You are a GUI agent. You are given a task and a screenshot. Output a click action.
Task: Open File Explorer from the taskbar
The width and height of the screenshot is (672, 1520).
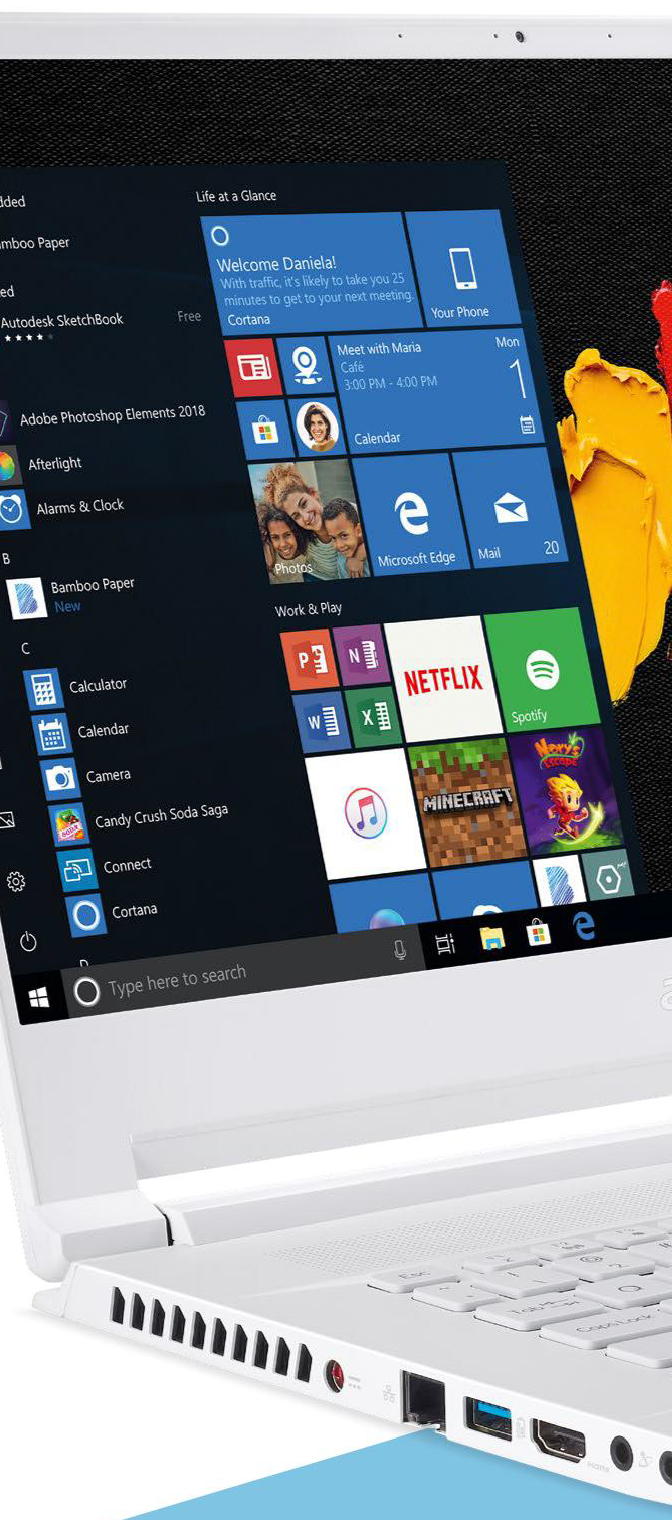(x=491, y=937)
